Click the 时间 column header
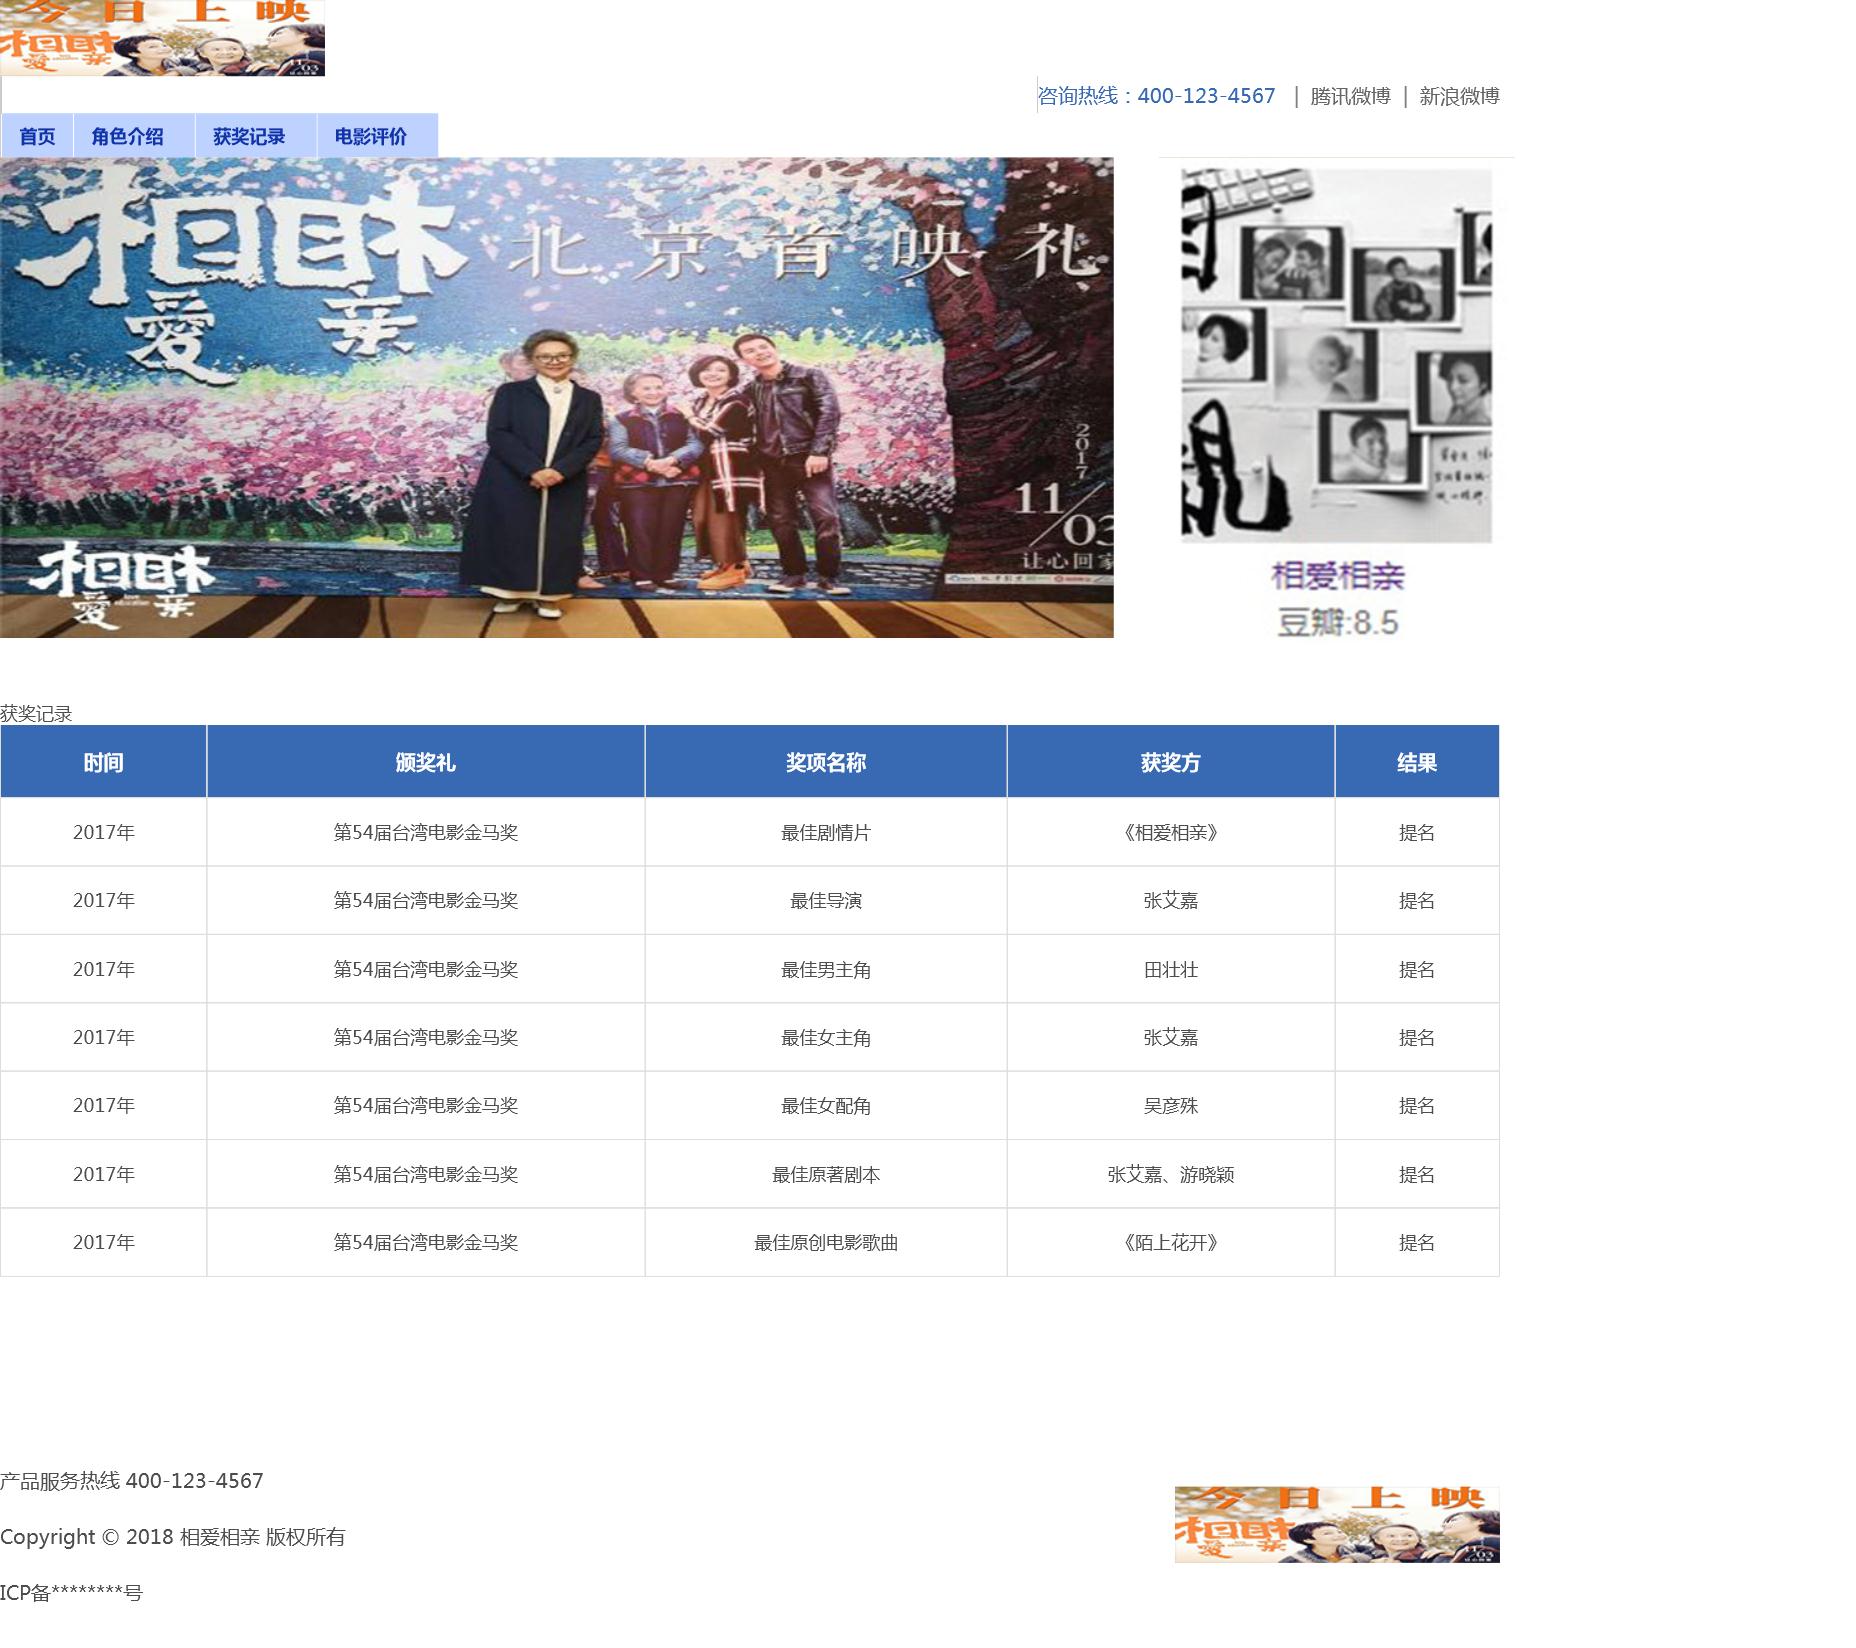The width and height of the screenshot is (1856, 1648). pyautogui.click(x=103, y=763)
